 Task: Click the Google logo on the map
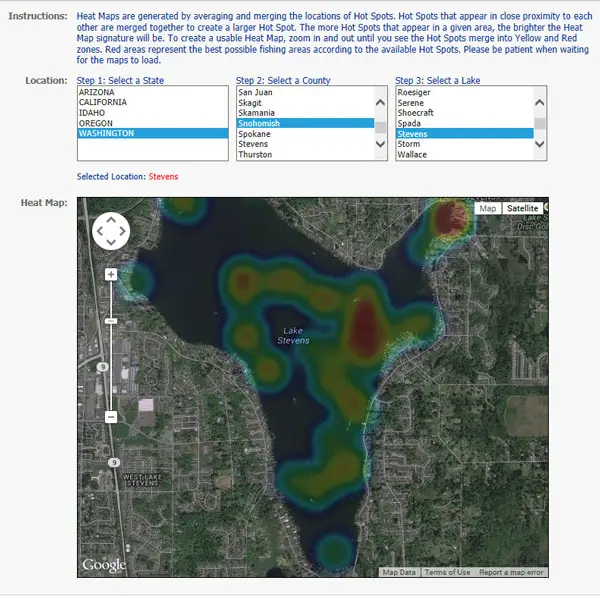[x=104, y=565]
